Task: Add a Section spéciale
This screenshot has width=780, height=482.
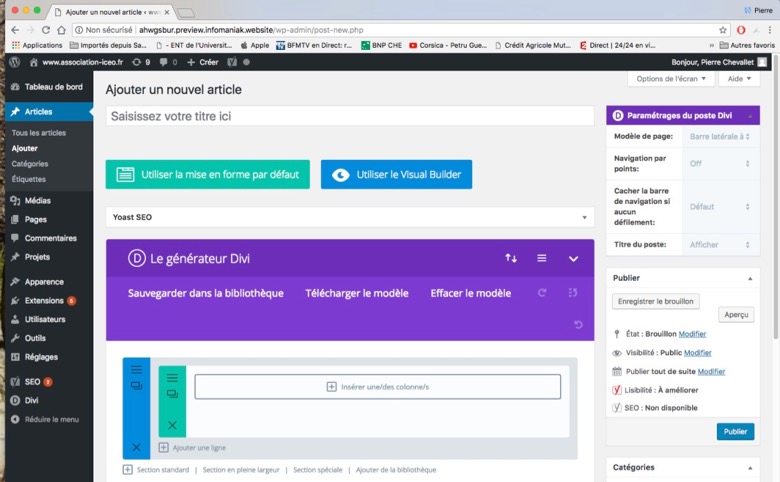Action: [318, 470]
